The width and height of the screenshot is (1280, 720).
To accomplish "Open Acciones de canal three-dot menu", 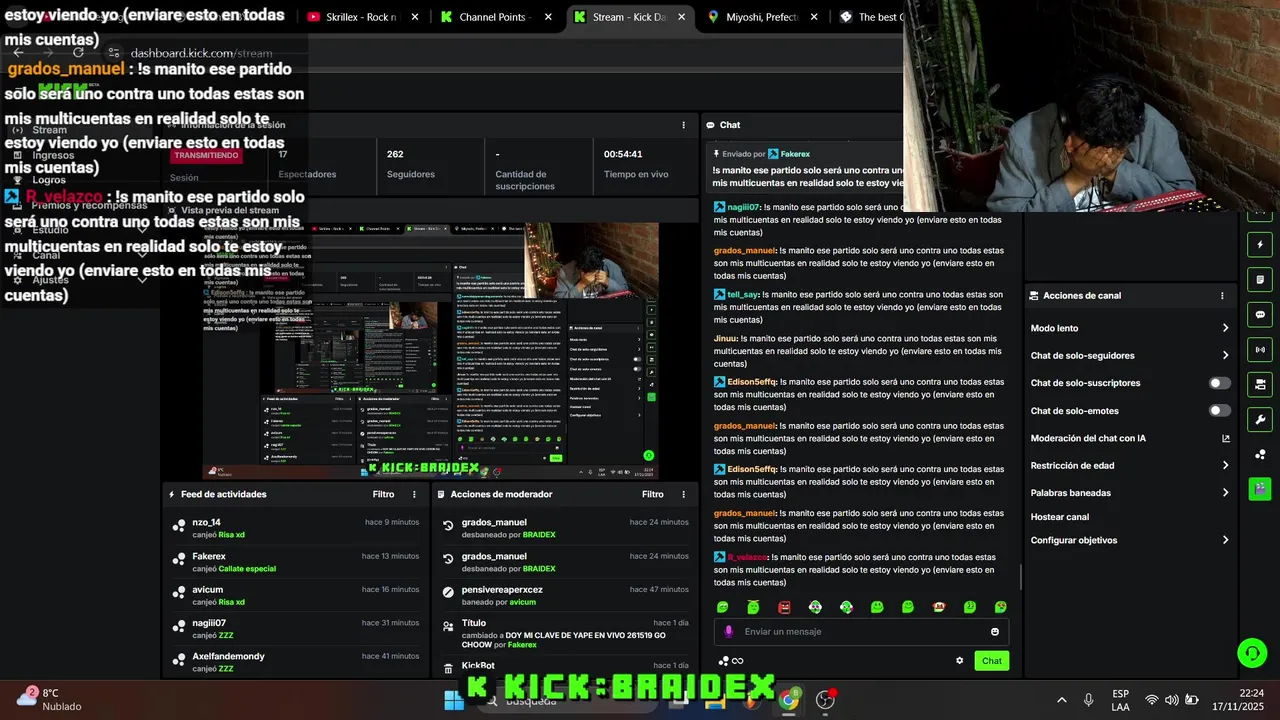I will [x=1222, y=296].
